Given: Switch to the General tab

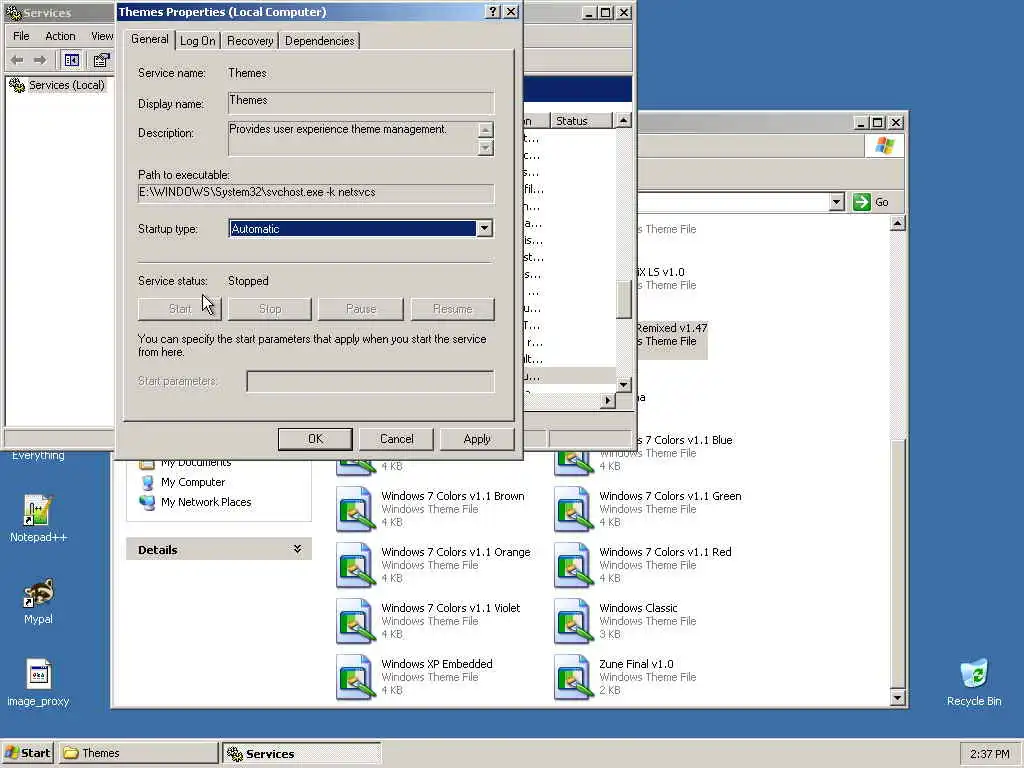Looking at the screenshot, I should 150,39.
